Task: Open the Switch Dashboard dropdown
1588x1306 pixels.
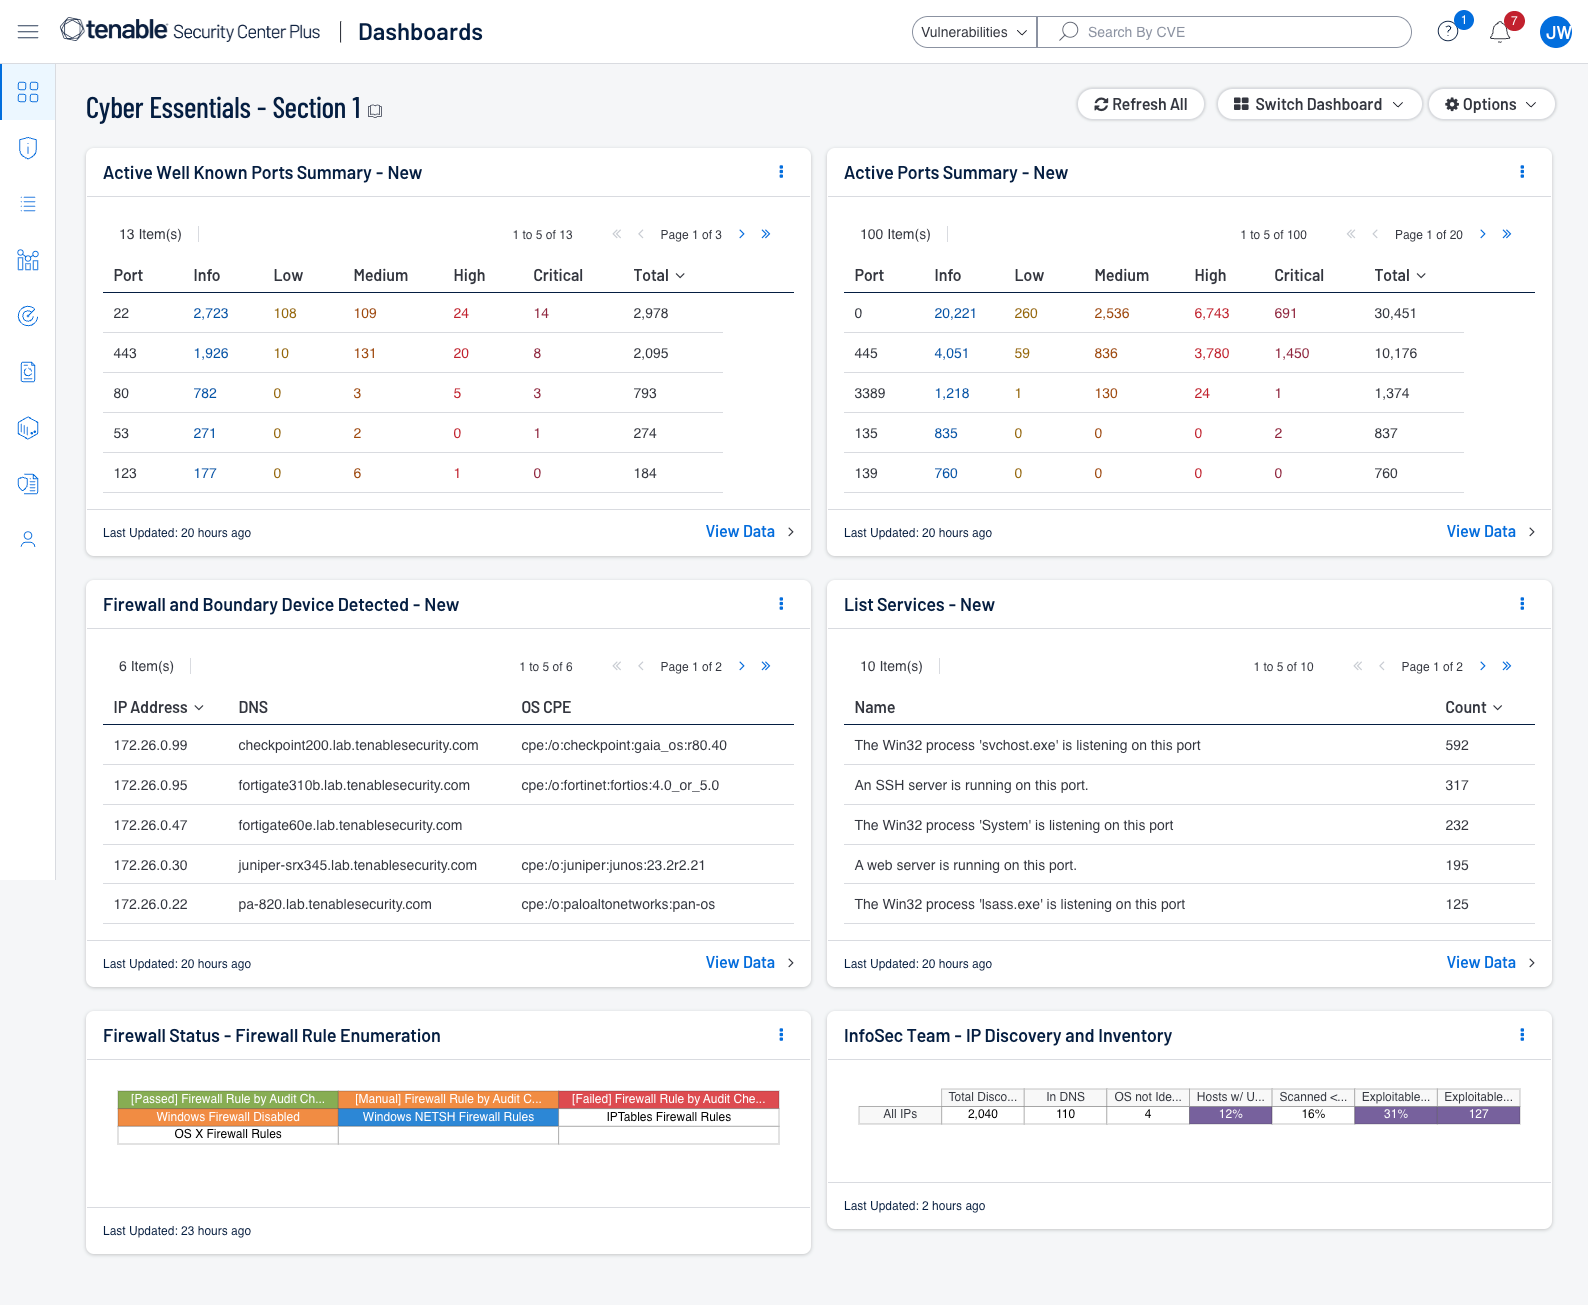Action: pyautogui.click(x=1318, y=104)
